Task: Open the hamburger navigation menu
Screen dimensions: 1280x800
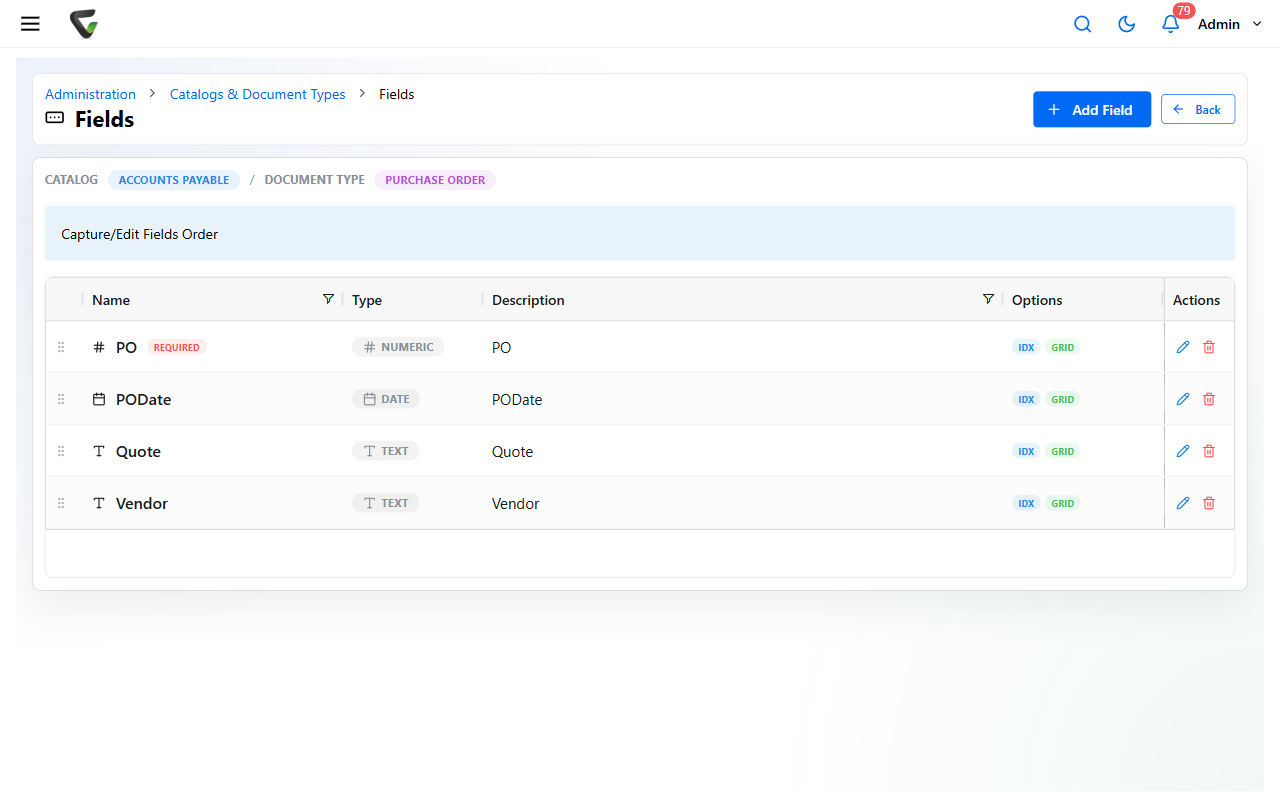Action: (x=30, y=24)
